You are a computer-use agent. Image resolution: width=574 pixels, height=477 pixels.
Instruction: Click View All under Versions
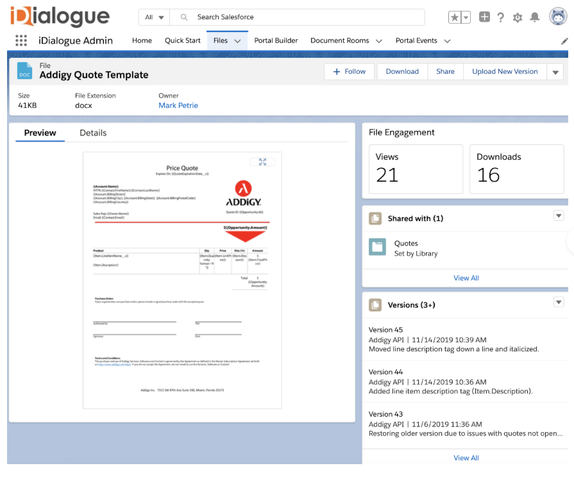click(466, 458)
